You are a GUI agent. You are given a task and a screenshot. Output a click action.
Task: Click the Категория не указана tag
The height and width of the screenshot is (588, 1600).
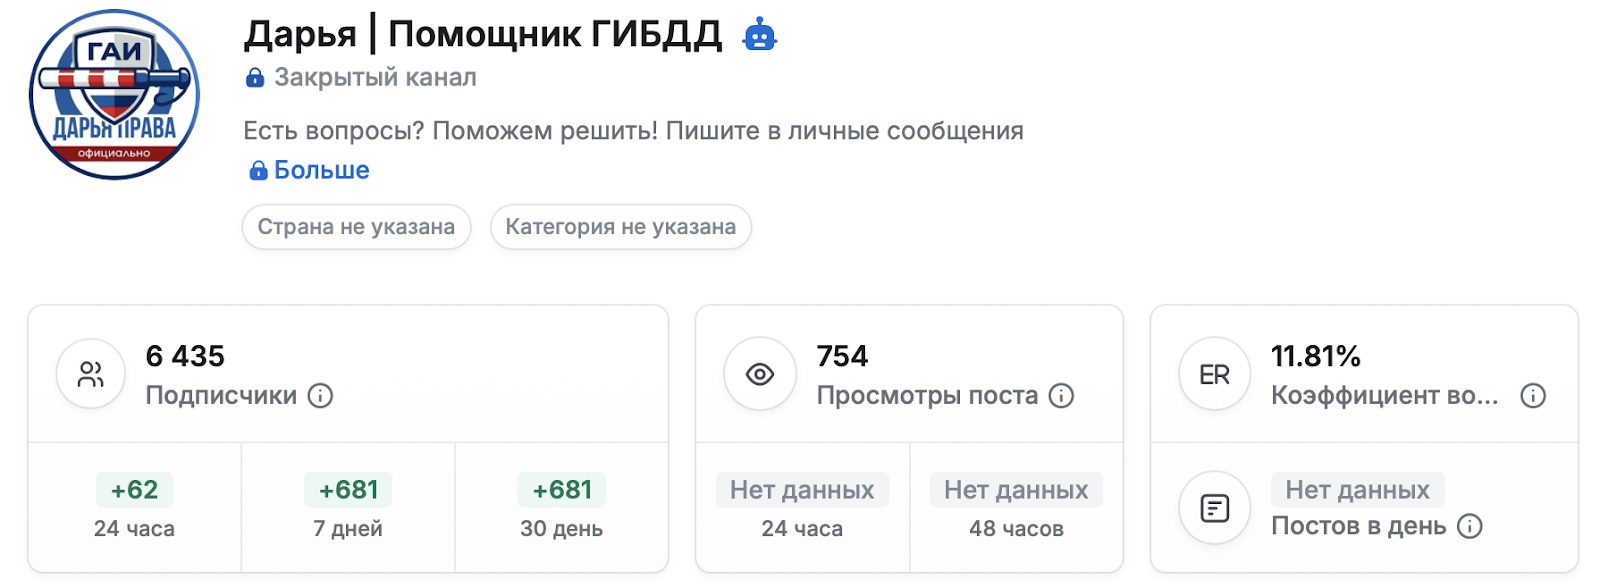(x=620, y=227)
